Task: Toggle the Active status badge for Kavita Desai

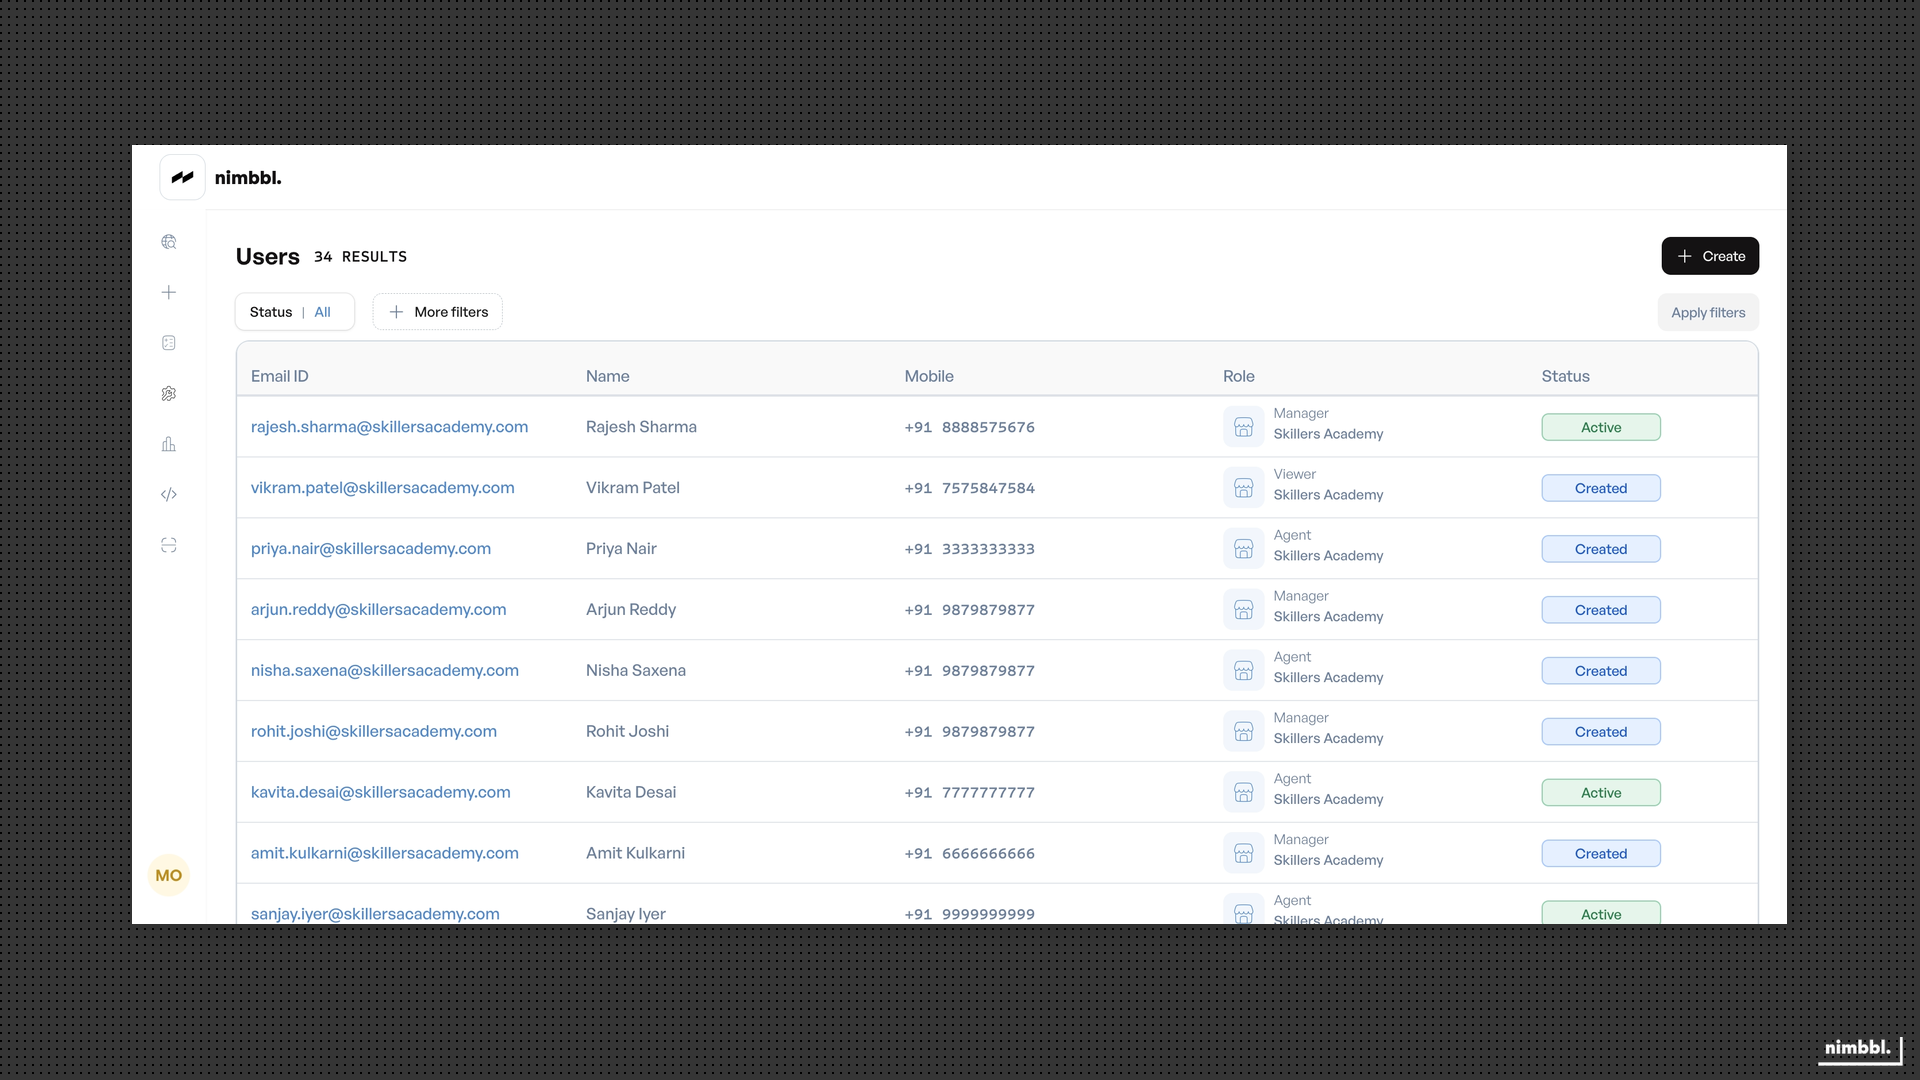Action: [1601, 792]
